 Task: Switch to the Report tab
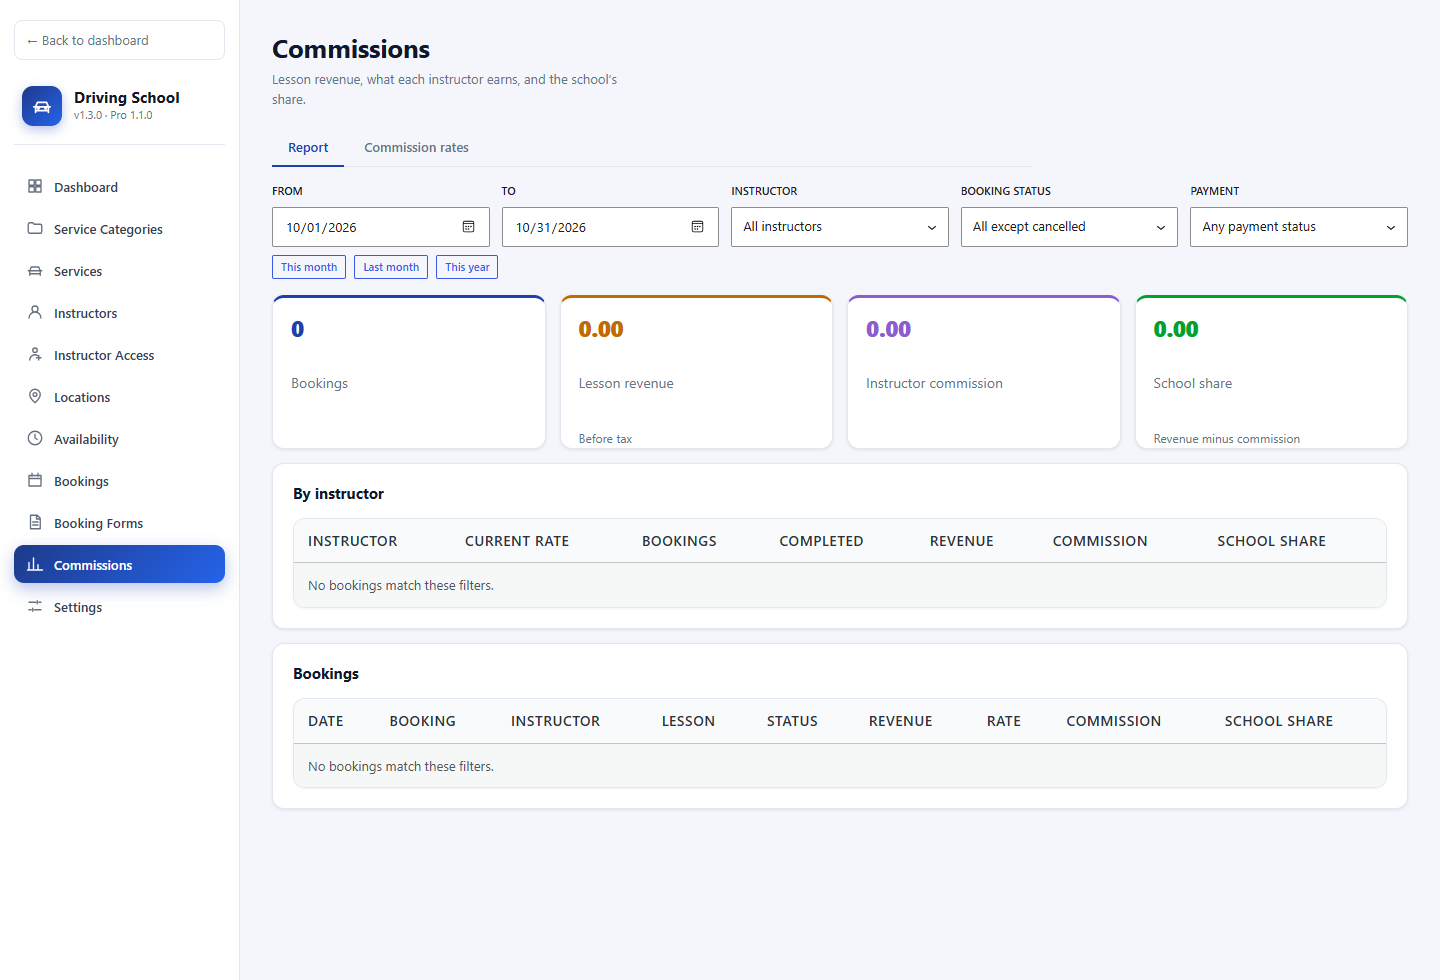308,148
